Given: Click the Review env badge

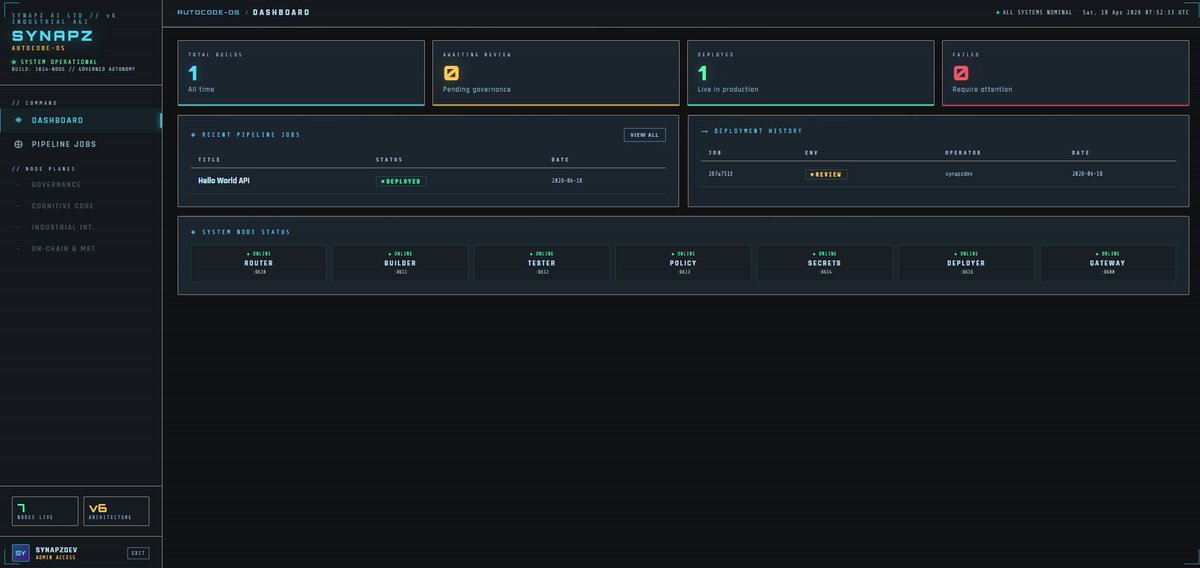Looking at the screenshot, I should tap(826, 174).
